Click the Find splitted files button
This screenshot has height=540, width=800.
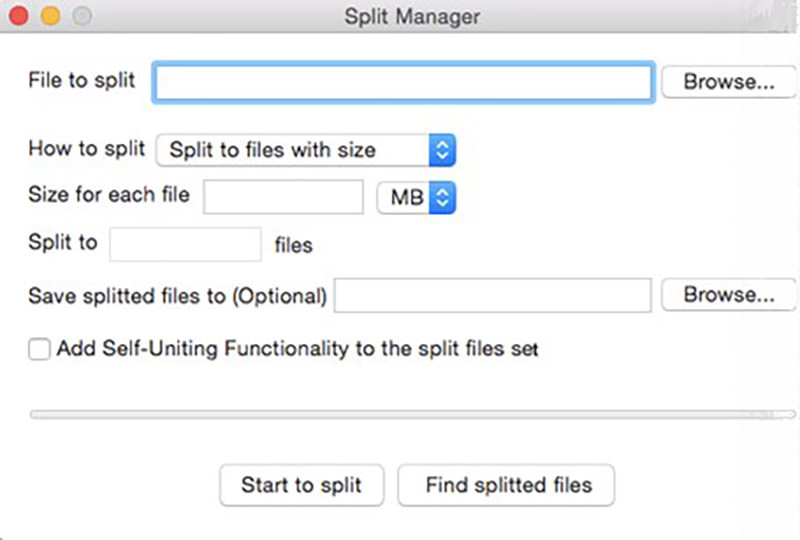point(506,485)
